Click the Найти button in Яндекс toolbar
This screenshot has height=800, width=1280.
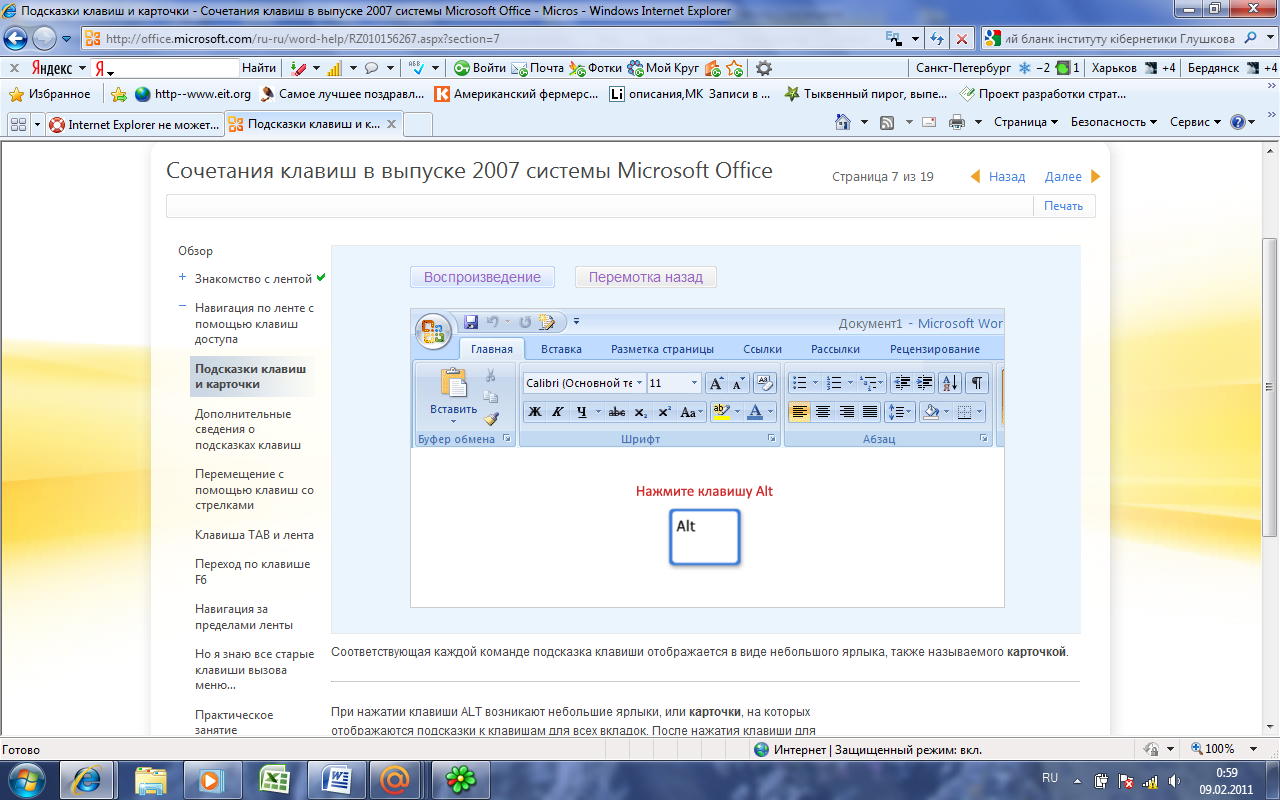point(259,68)
